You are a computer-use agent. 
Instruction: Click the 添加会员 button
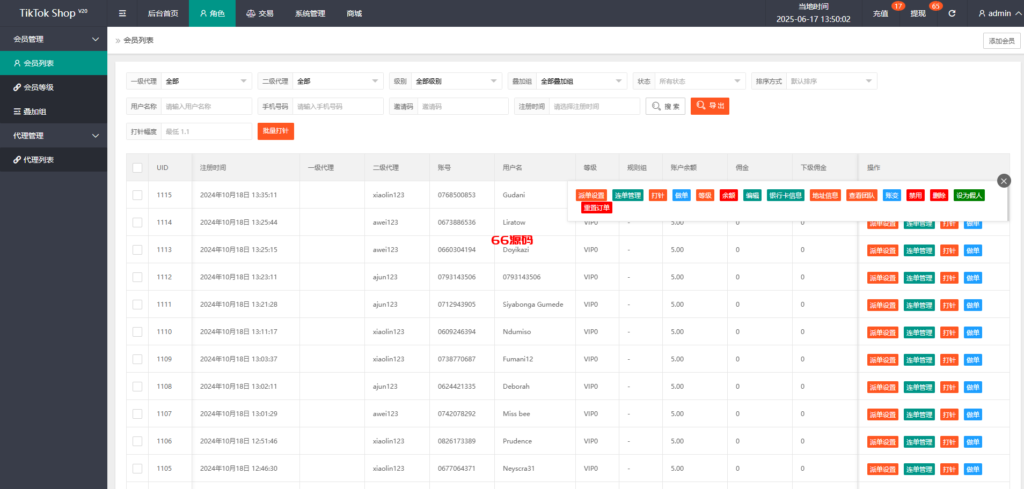[x=1002, y=40]
